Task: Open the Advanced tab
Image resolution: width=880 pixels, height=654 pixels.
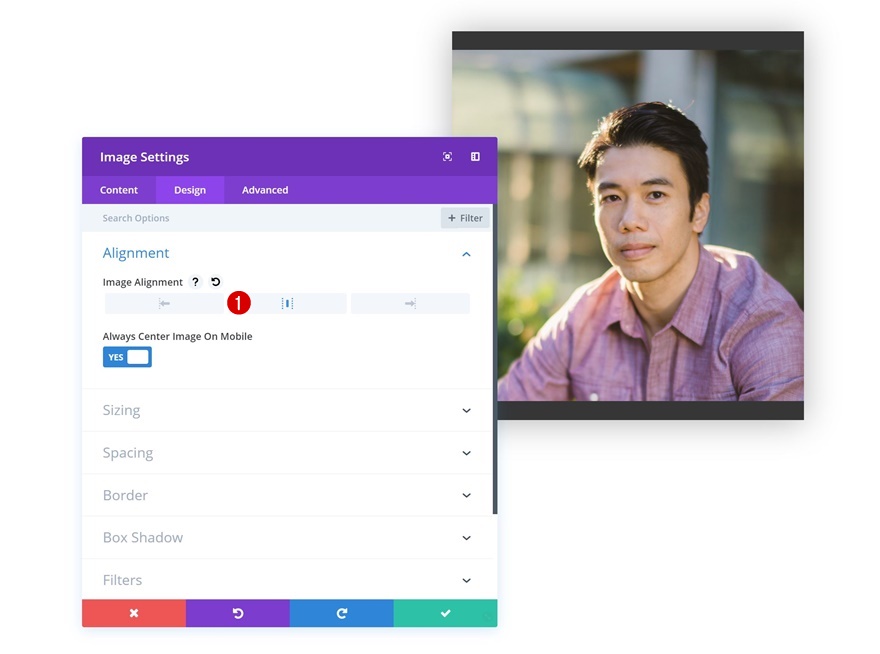Action: [x=265, y=190]
